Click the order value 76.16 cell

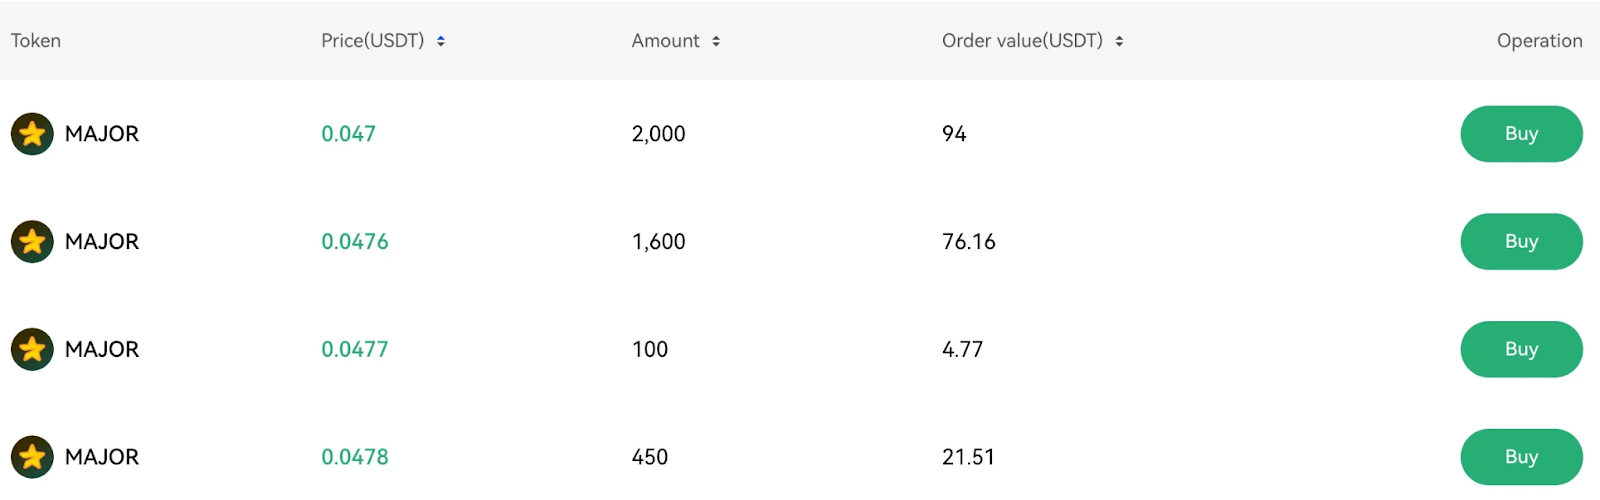969,242
